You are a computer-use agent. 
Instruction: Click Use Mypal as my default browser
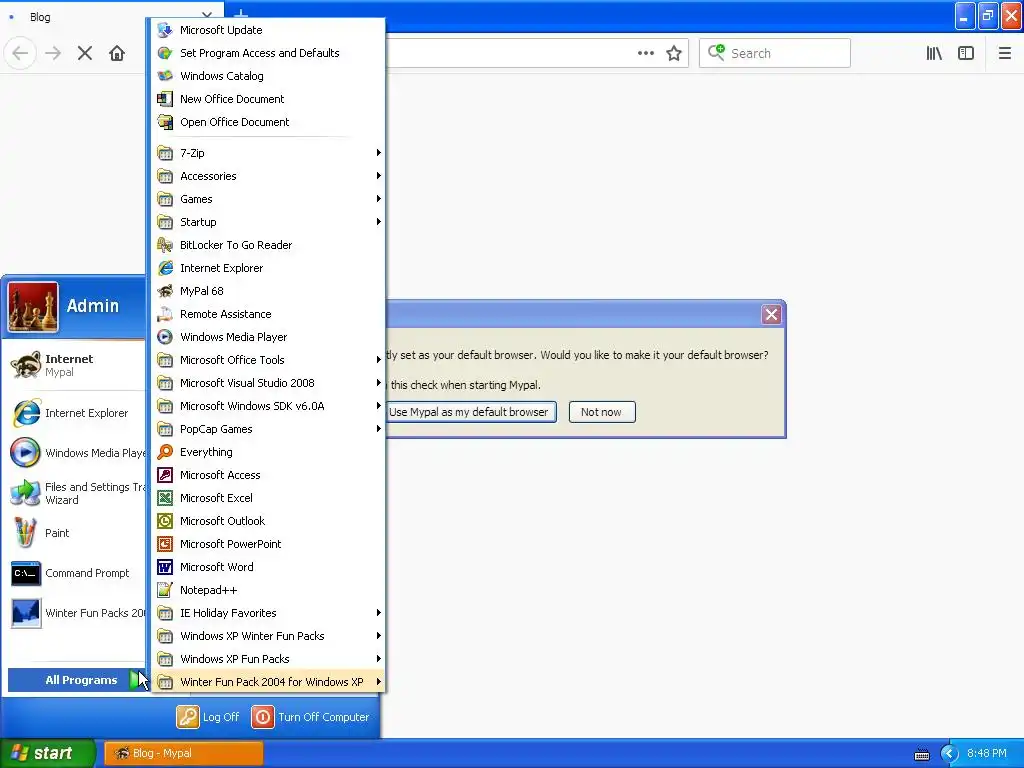click(469, 412)
